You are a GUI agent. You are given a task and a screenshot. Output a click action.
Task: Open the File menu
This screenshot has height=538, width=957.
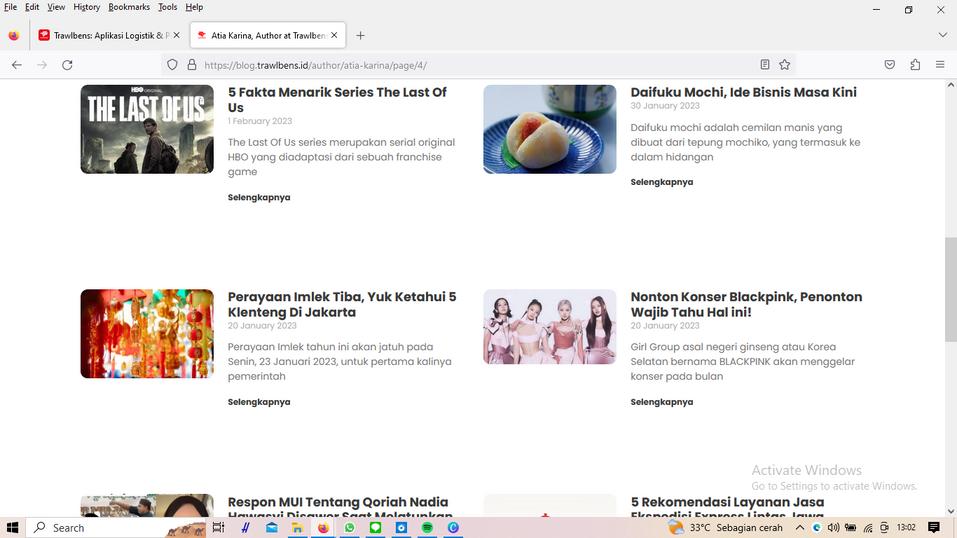[10, 7]
